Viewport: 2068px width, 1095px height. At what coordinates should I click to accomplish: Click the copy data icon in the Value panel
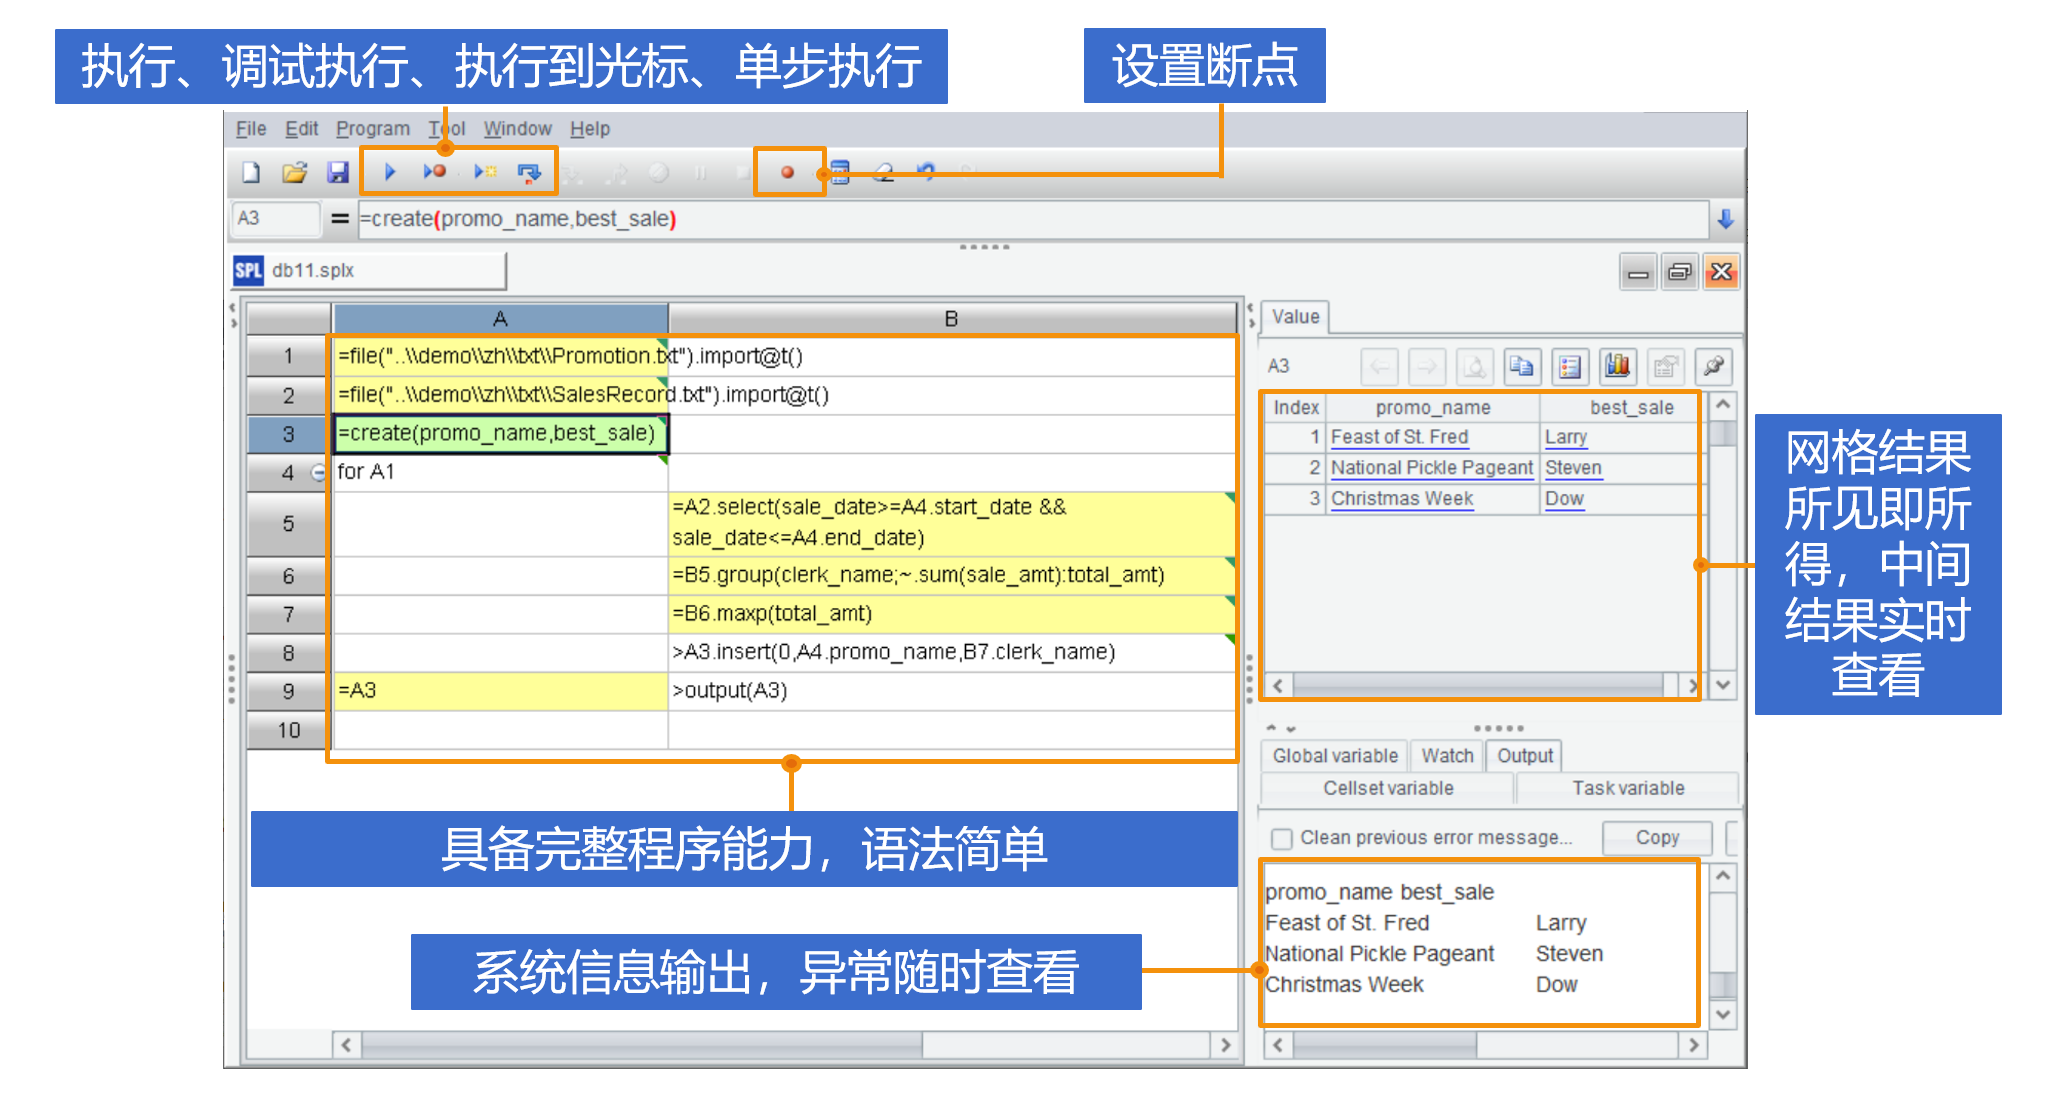[1521, 366]
